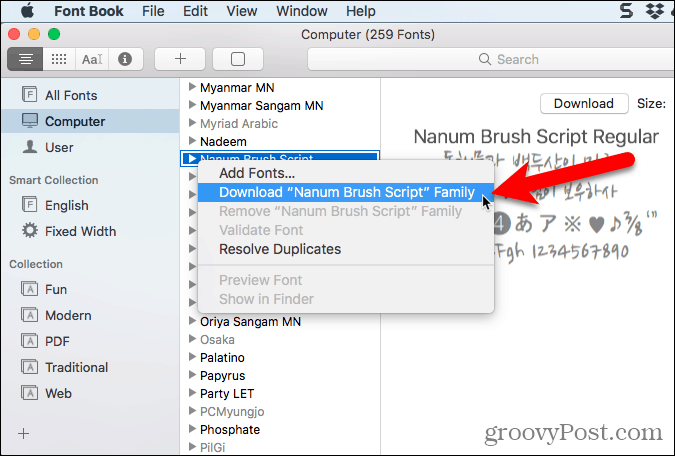Screen dimensions: 675x456
Task: Open the Window menu
Action: pos(302,11)
